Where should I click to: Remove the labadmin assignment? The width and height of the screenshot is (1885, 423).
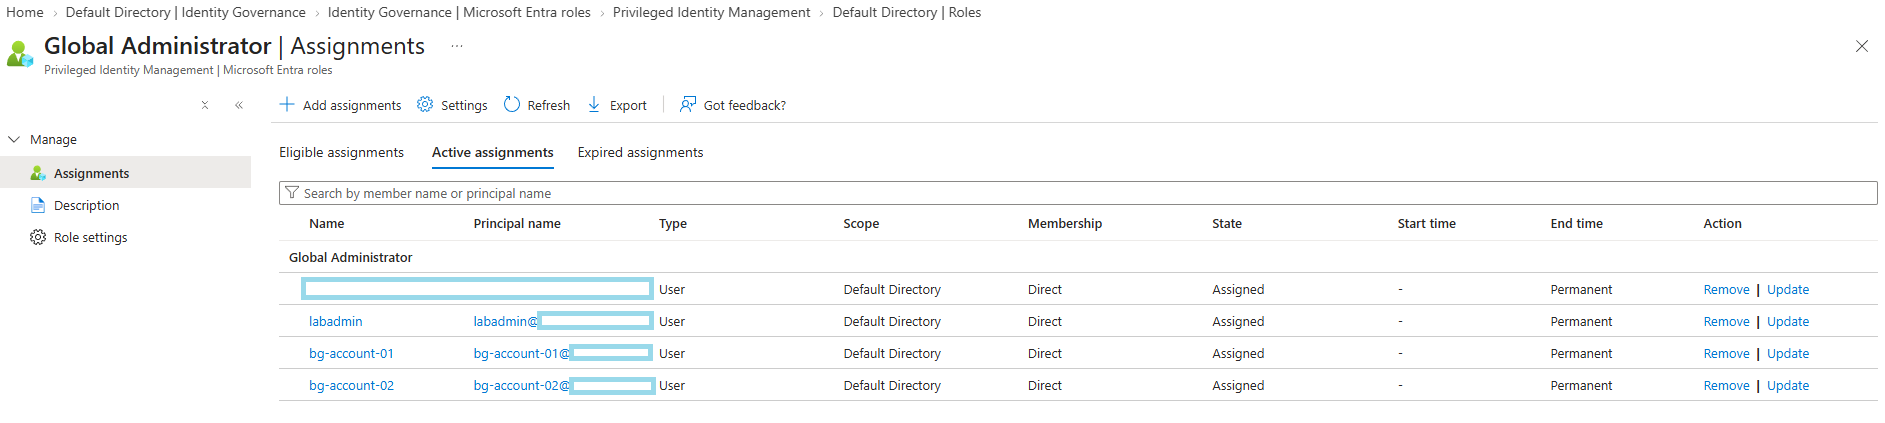1726,321
